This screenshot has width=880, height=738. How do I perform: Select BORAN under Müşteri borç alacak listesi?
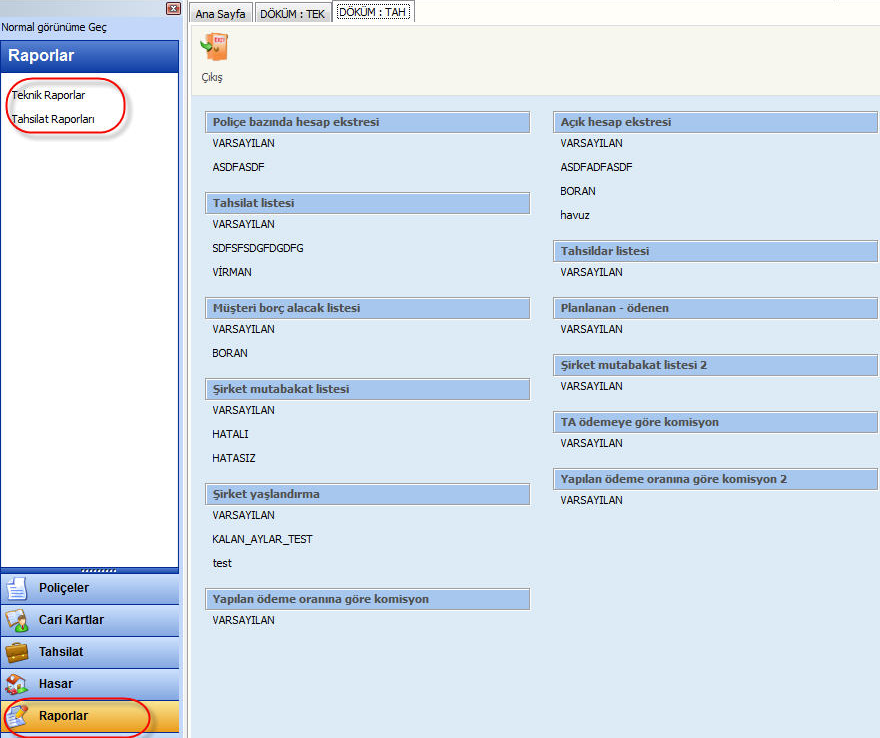(x=230, y=353)
